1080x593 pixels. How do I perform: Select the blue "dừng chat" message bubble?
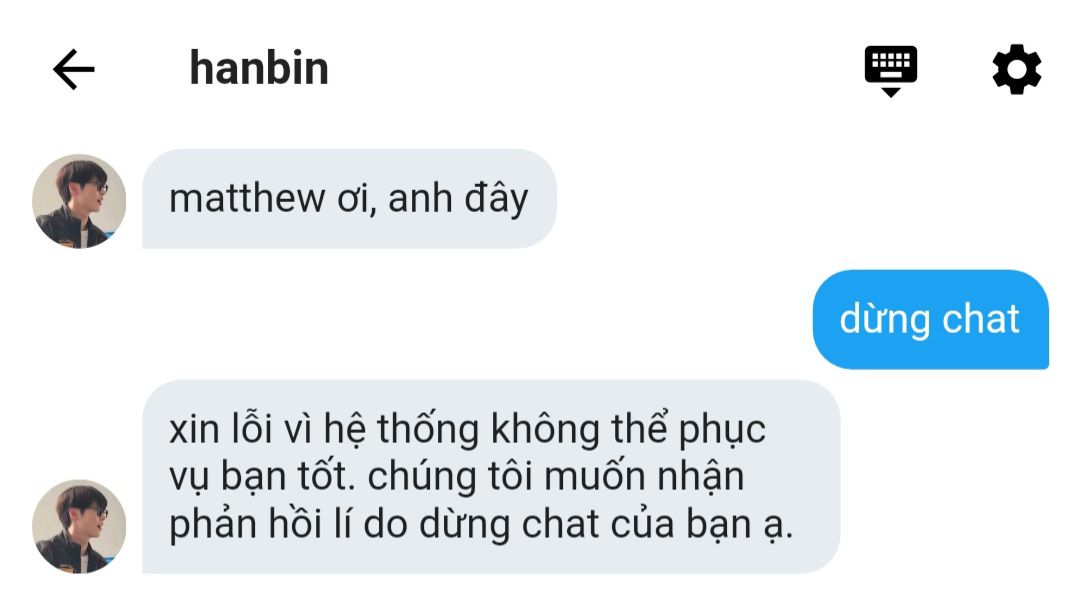click(x=931, y=320)
